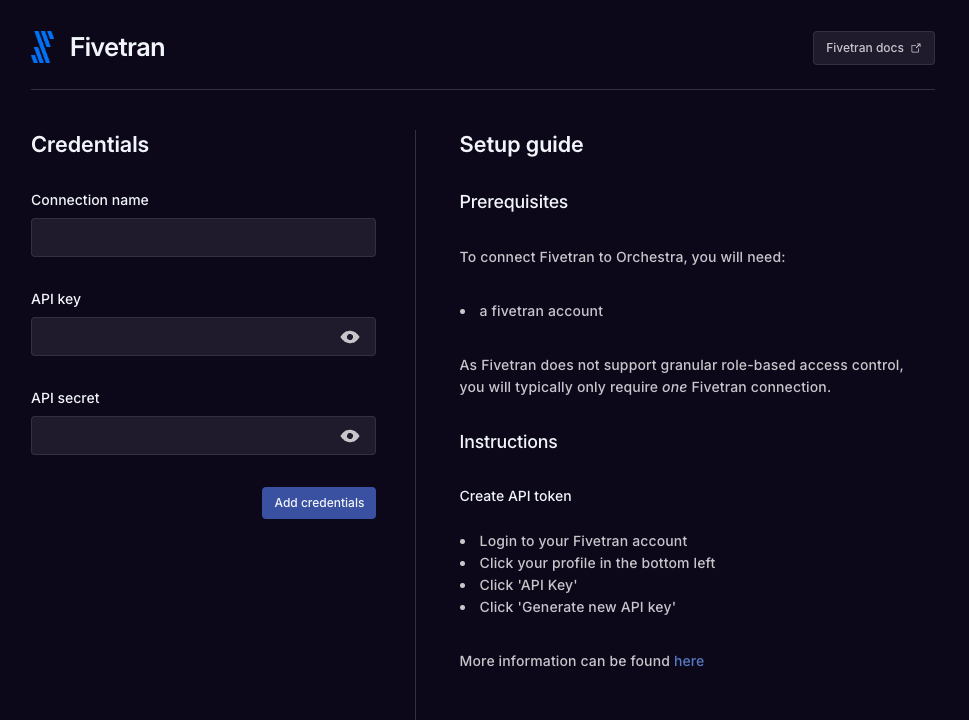Click the external link icon on Fivetran docs
The height and width of the screenshot is (720, 969).
tap(915, 47)
